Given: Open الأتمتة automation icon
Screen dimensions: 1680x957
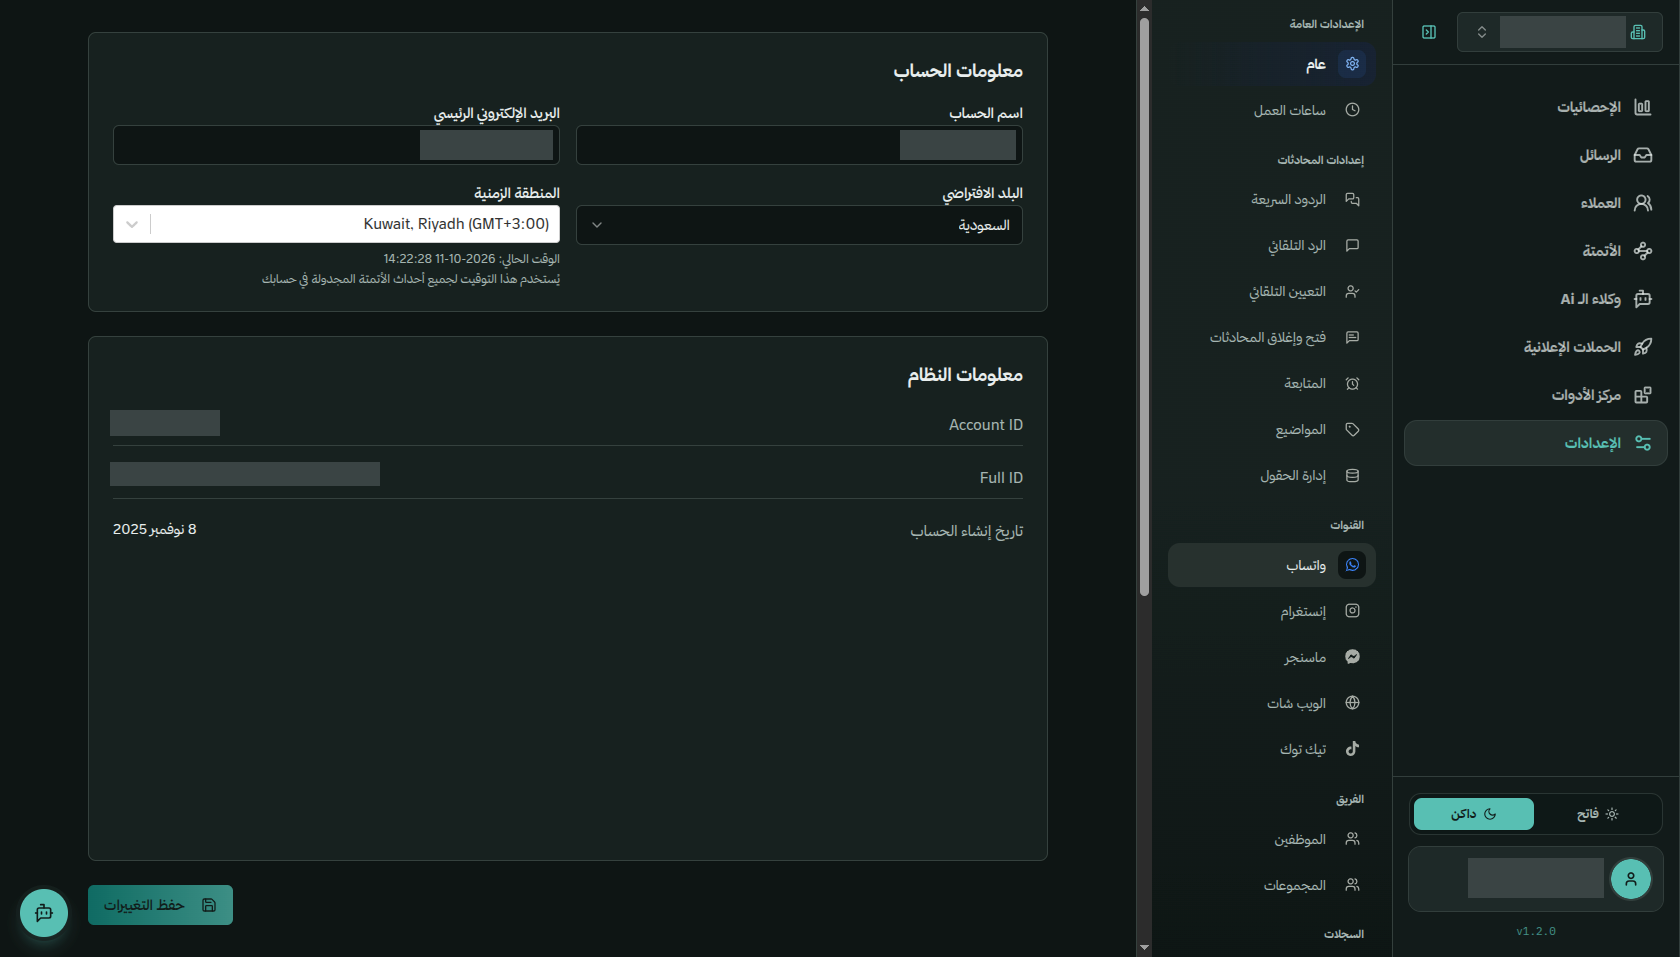Looking at the screenshot, I should tap(1642, 251).
